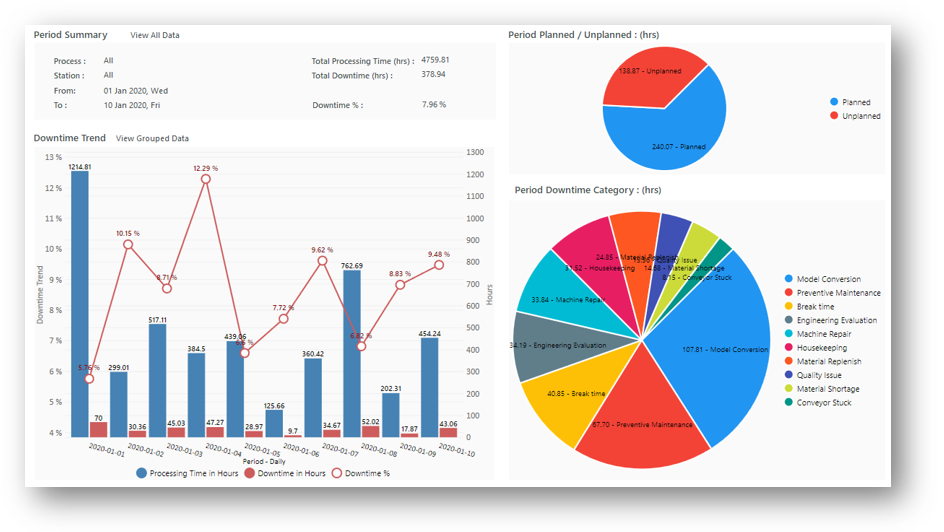Select Model Conversion legend item

(x=828, y=279)
